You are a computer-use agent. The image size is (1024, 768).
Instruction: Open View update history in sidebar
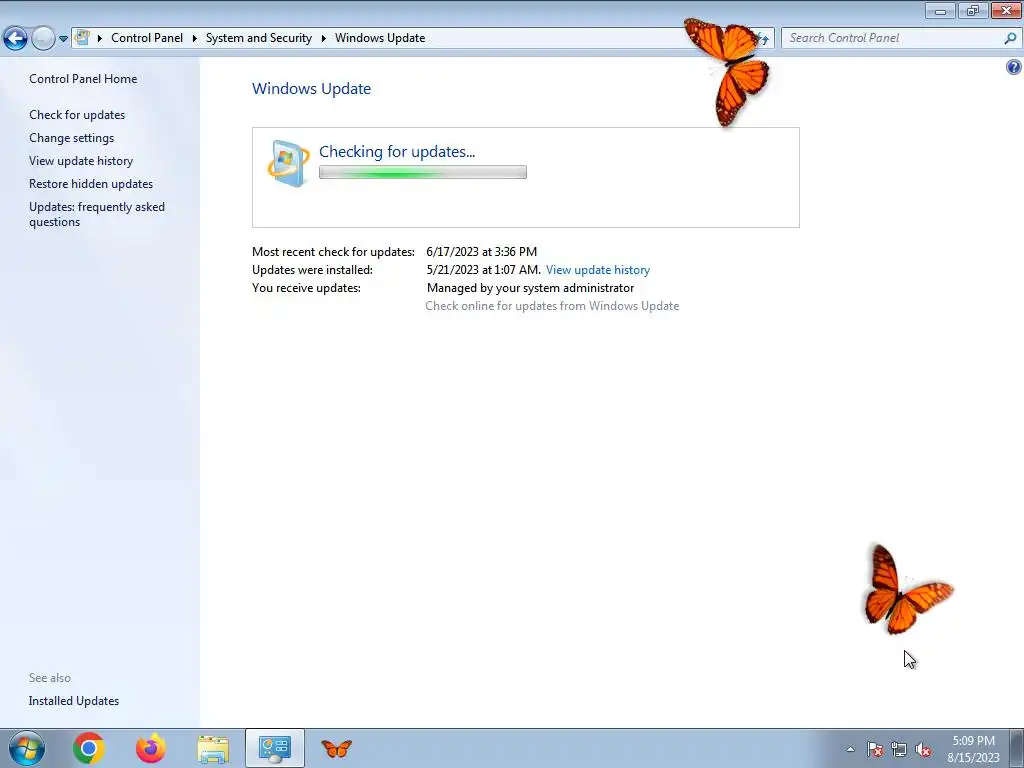pos(81,161)
